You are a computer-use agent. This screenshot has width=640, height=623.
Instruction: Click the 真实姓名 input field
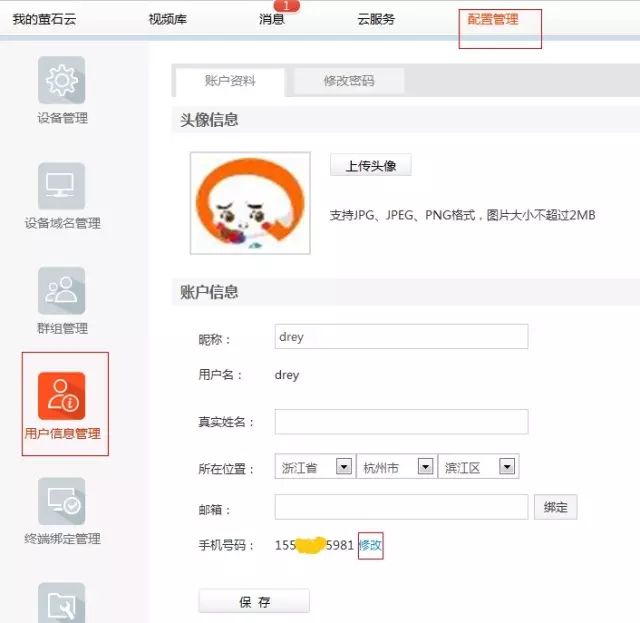click(401, 422)
